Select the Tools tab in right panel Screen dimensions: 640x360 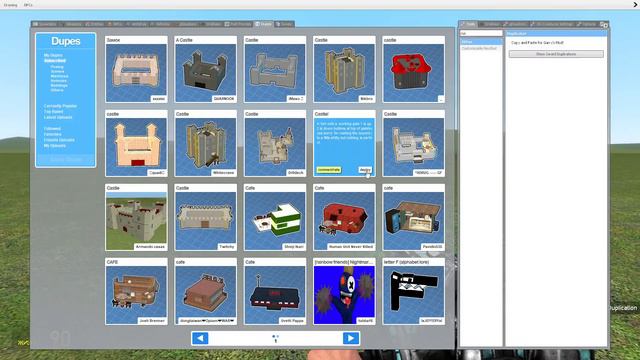[x=468, y=24]
